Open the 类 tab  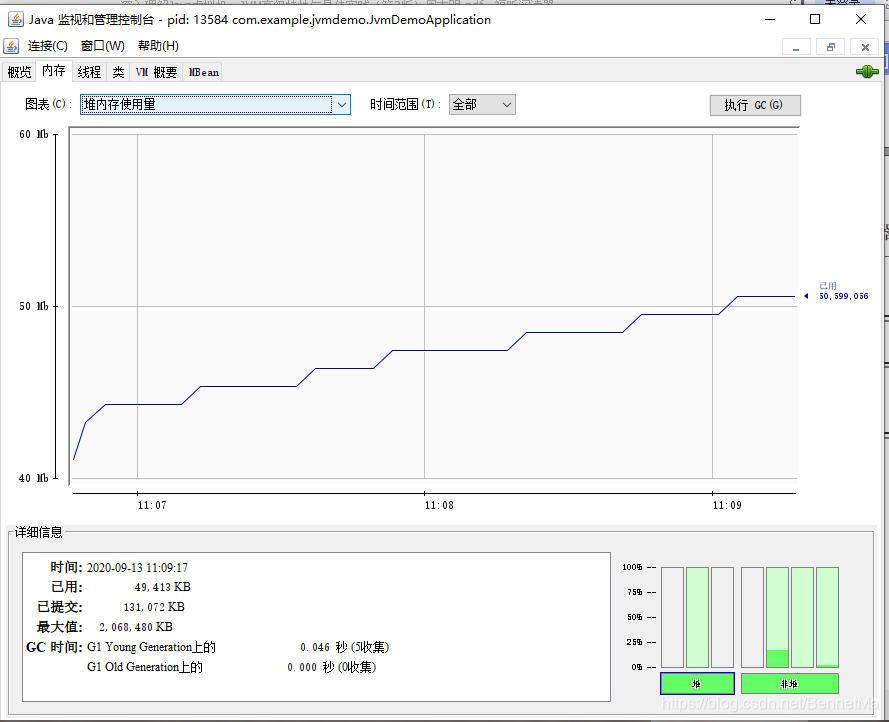[x=118, y=72]
